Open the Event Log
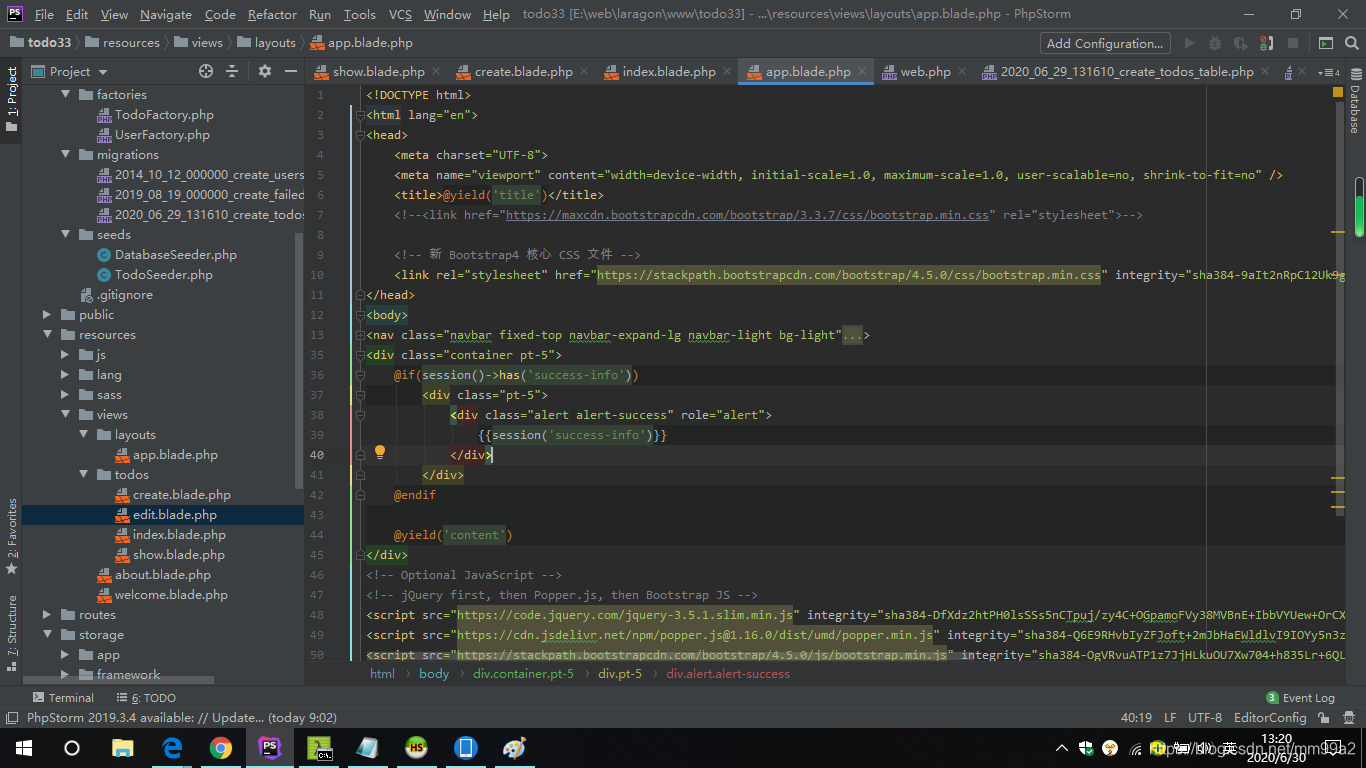 [x=1300, y=698]
